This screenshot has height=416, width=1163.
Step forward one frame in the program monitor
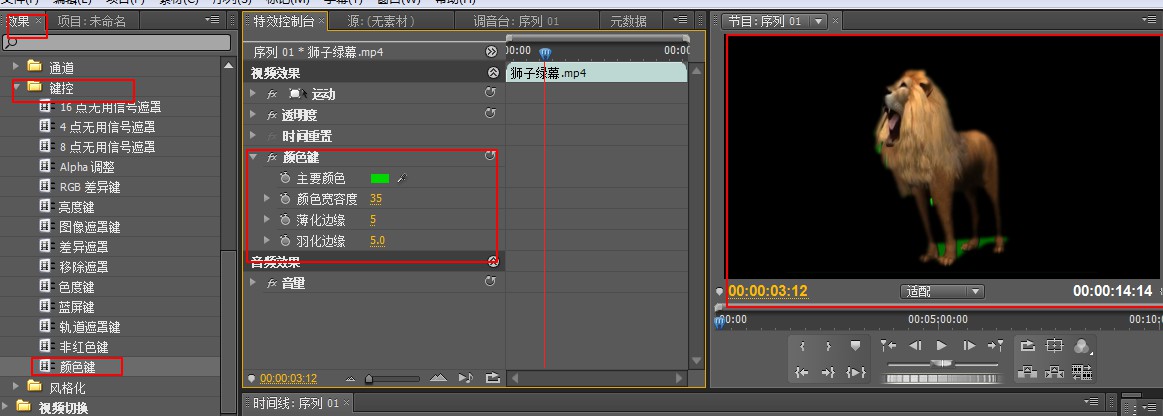click(969, 346)
